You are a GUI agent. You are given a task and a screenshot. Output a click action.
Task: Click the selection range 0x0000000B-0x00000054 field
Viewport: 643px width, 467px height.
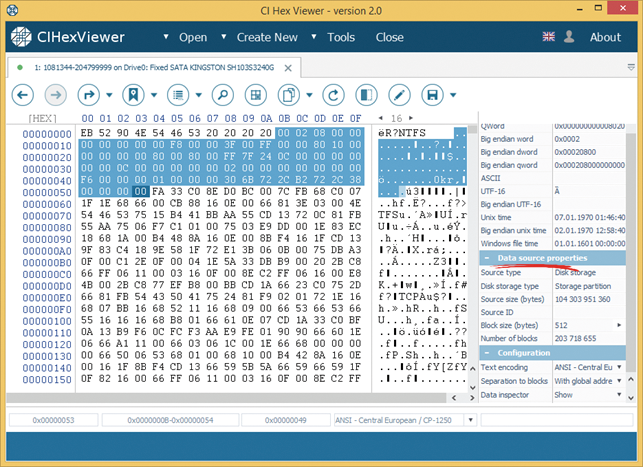pos(170,420)
